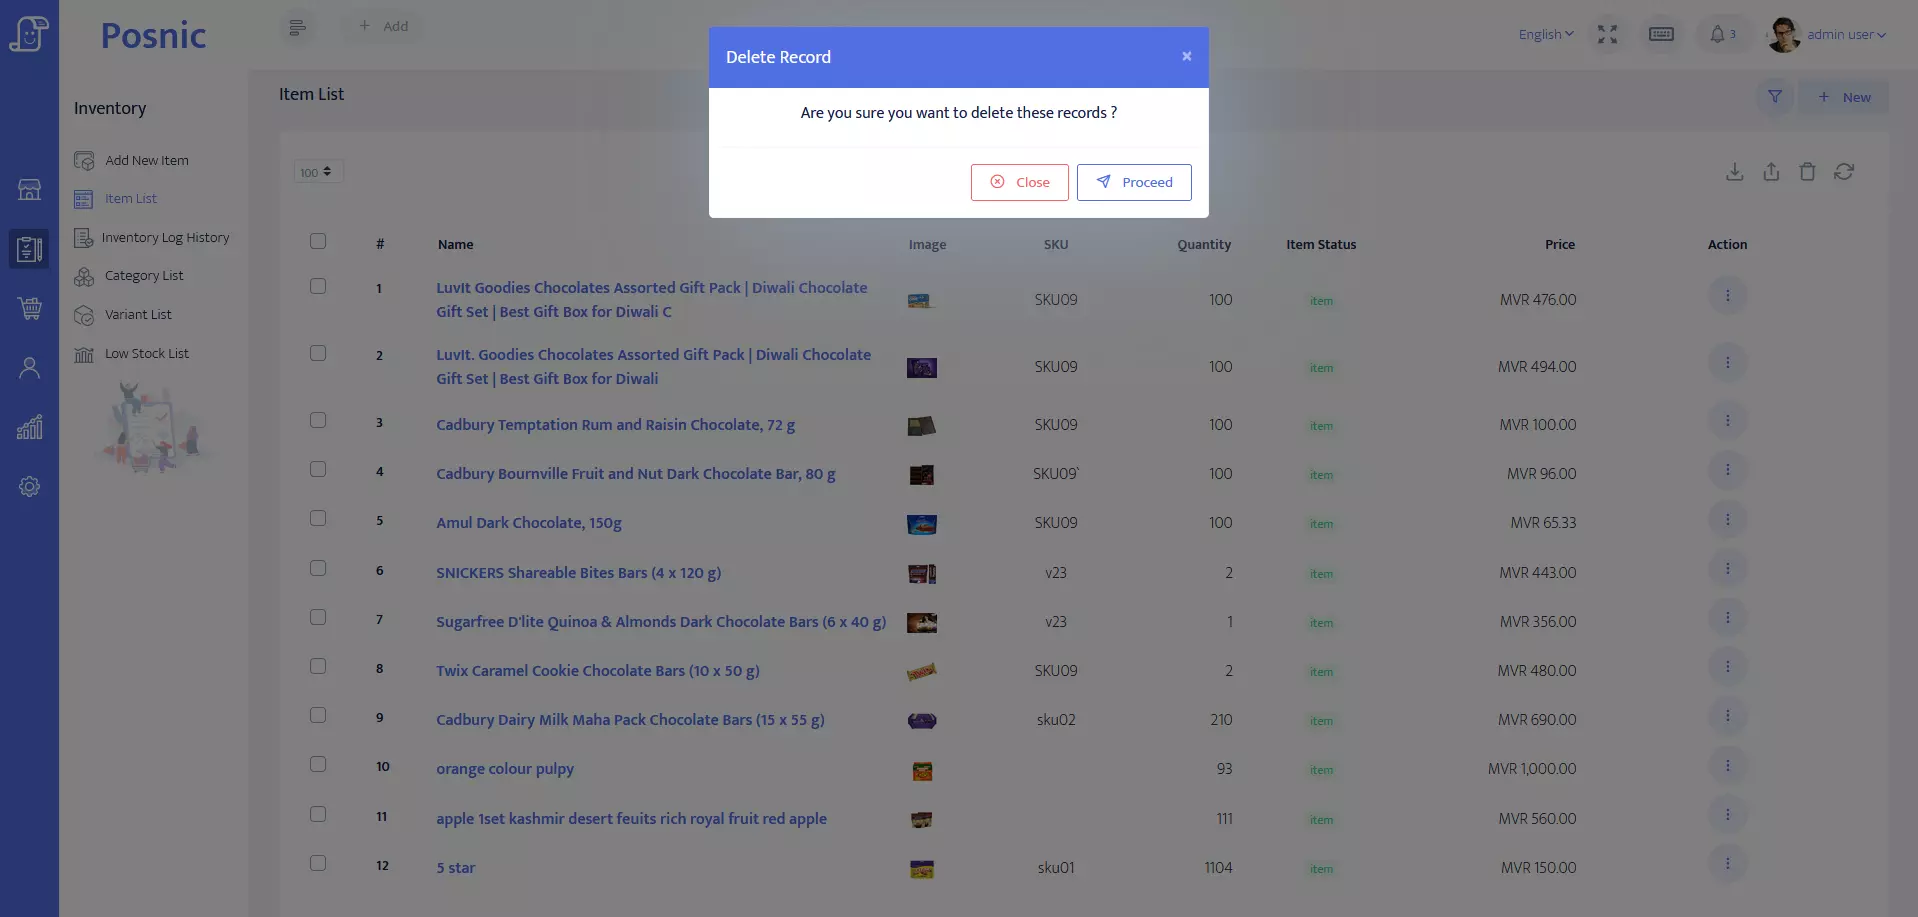Select checkbox for orange colour pulpy
This screenshot has height=917, width=1918.
pos(318,765)
